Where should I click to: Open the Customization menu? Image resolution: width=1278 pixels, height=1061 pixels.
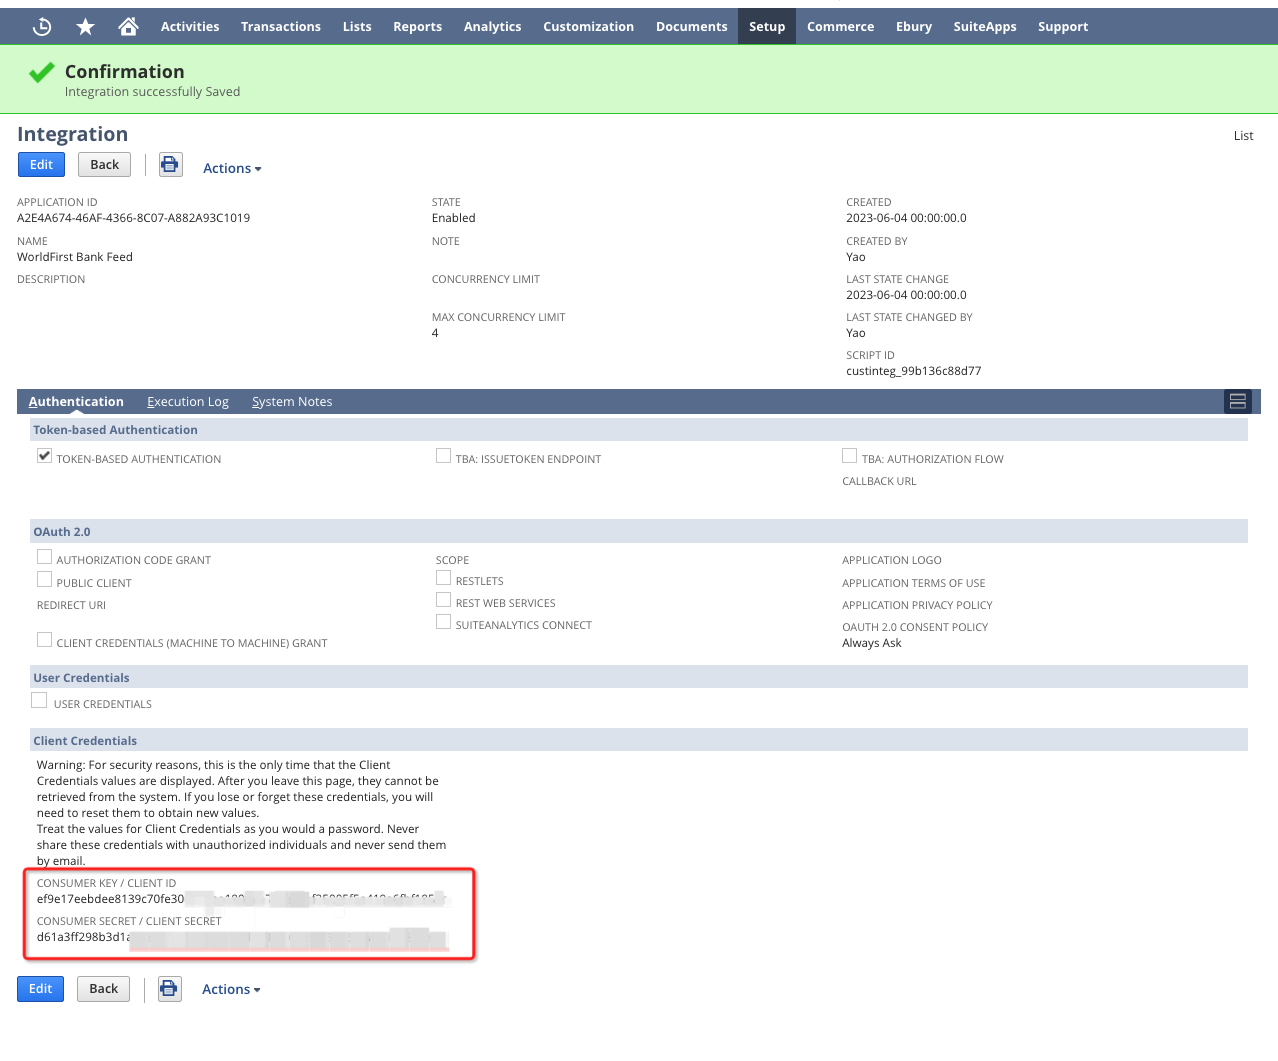click(588, 27)
